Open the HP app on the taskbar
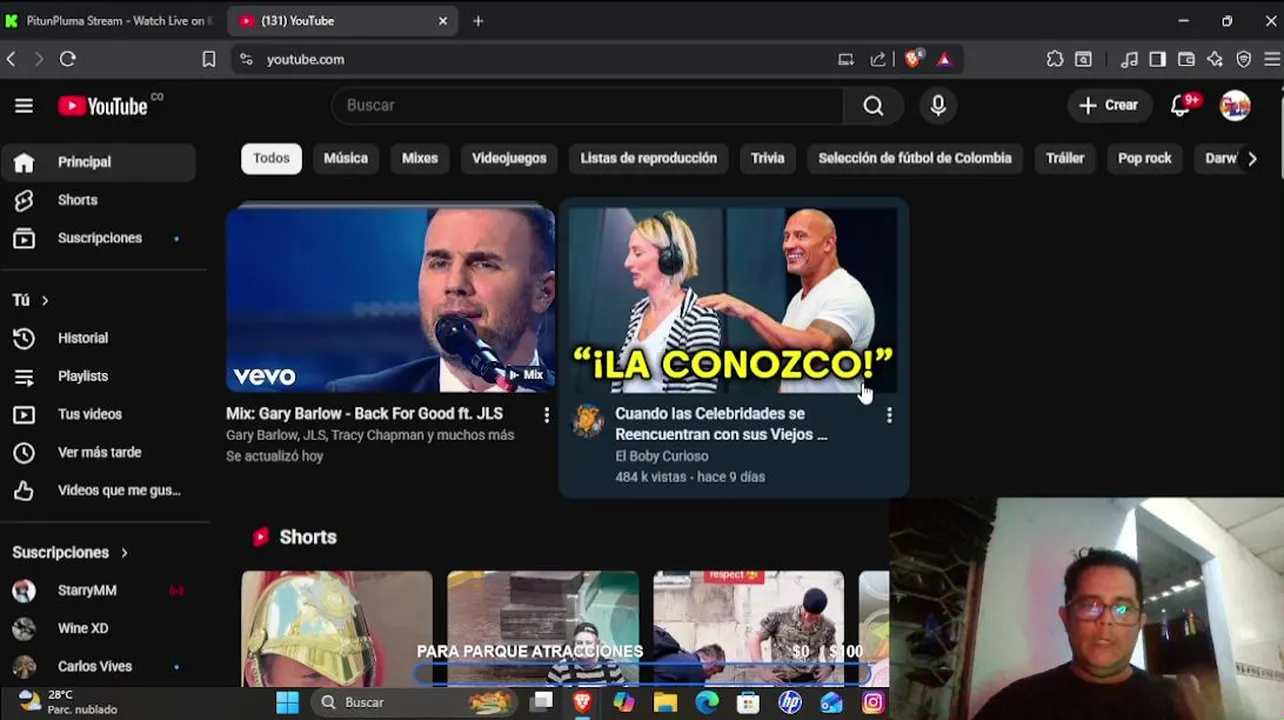Screen dimensions: 1284x720 pos(790,702)
